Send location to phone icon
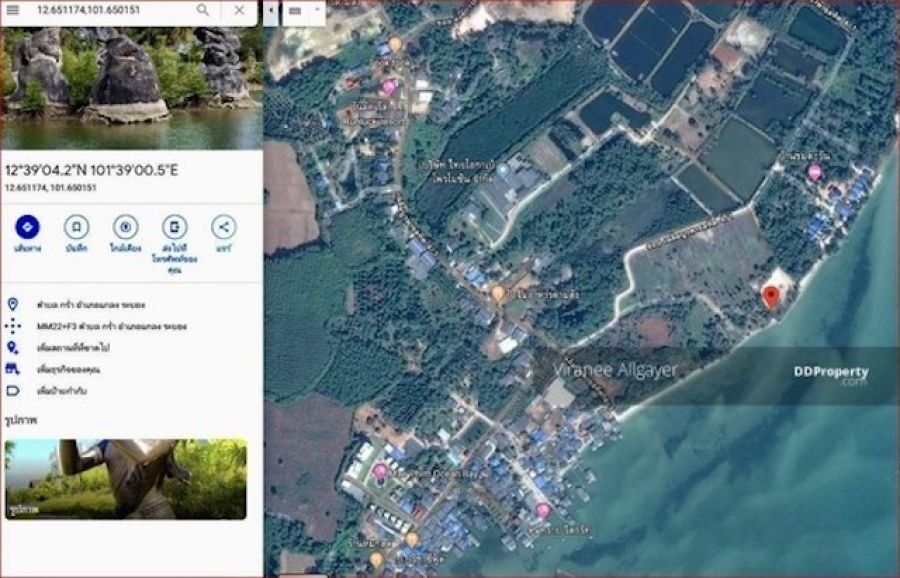This screenshot has height=578, width=900. point(174,226)
